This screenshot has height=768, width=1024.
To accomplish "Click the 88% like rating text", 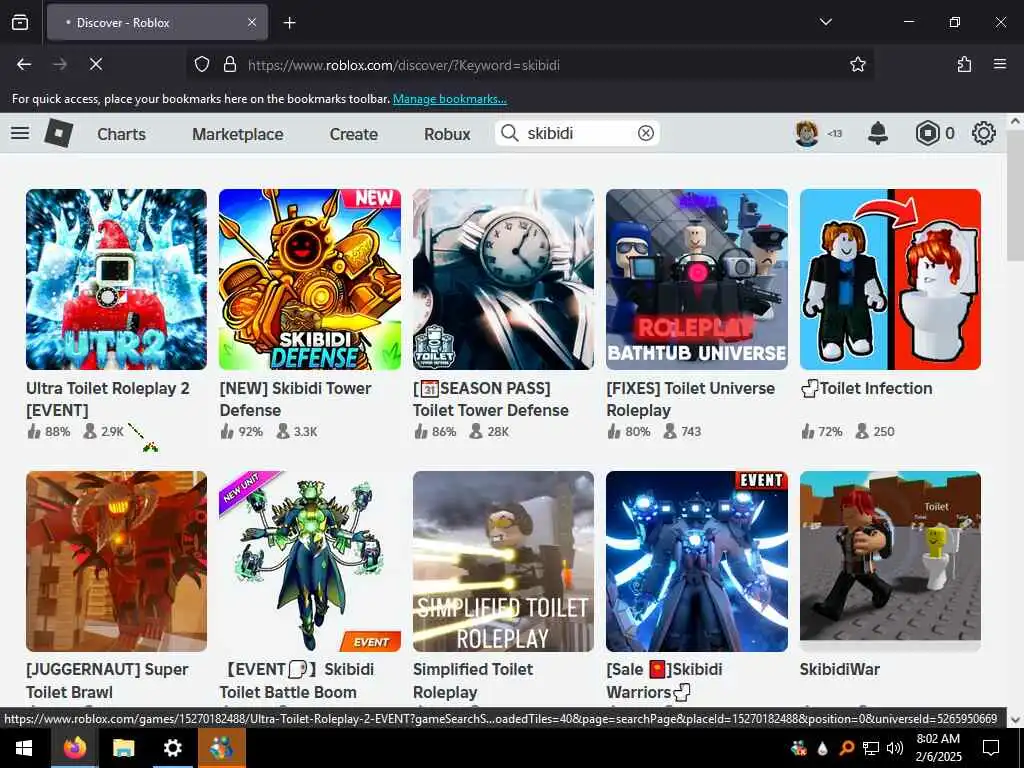I will [57, 432].
